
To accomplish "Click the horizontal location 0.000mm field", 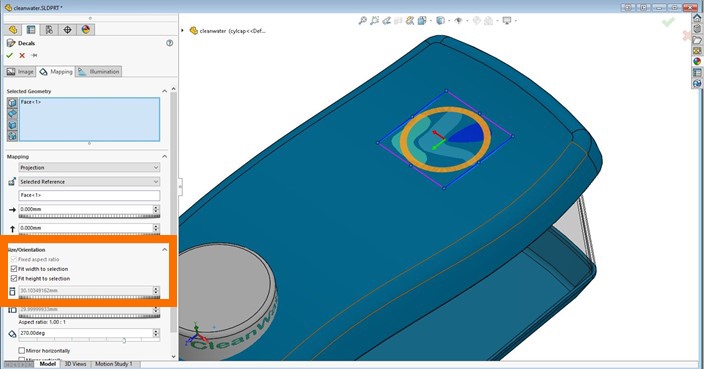I will 85,209.
